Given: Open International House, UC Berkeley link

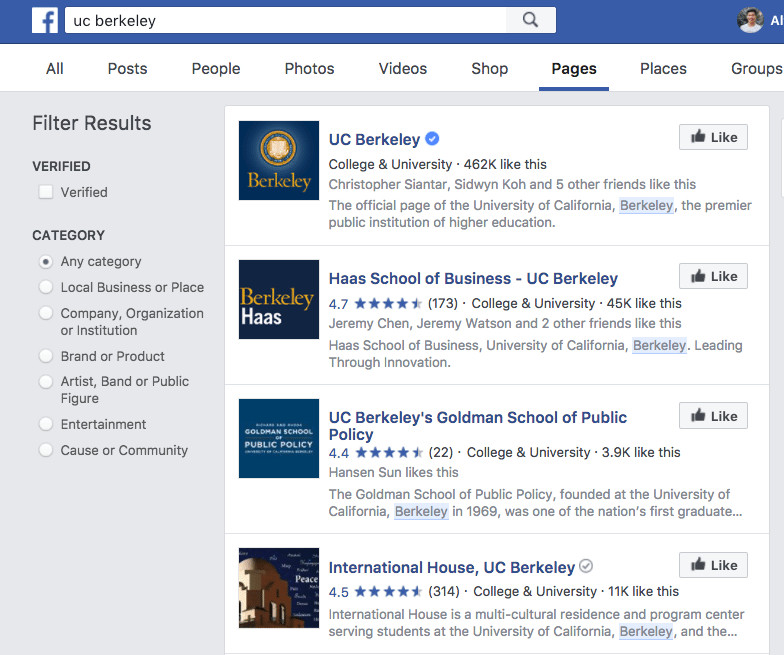Looking at the screenshot, I should (x=452, y=568).
